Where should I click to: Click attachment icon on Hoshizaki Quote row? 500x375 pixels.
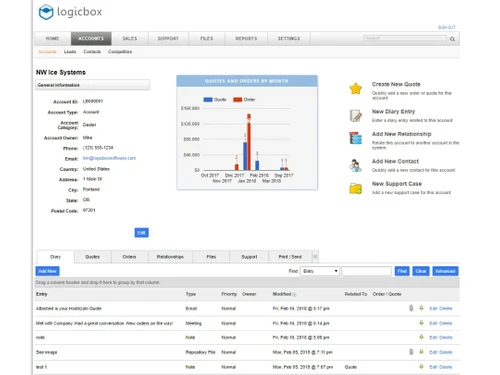(x=411, y=308)
